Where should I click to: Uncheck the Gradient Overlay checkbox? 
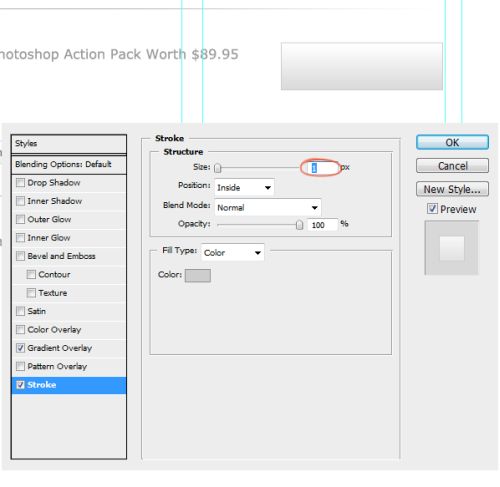click(20, 348)
